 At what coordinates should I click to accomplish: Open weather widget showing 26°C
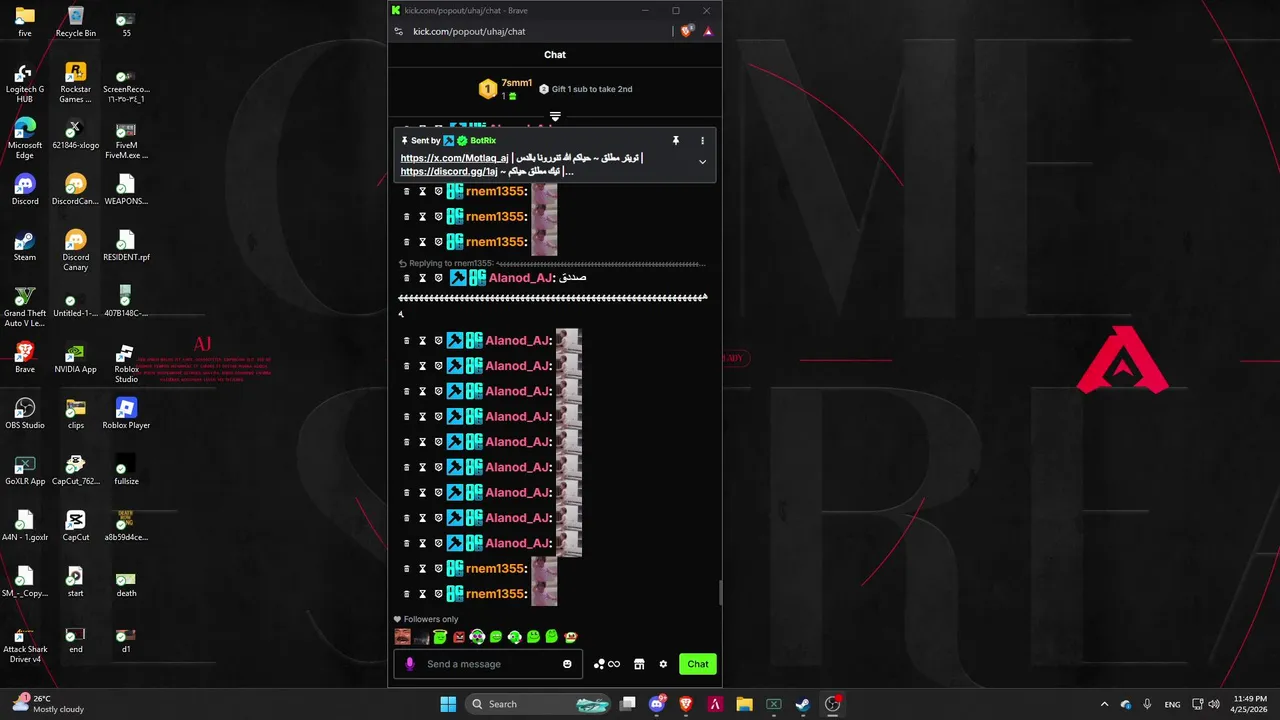48,704
